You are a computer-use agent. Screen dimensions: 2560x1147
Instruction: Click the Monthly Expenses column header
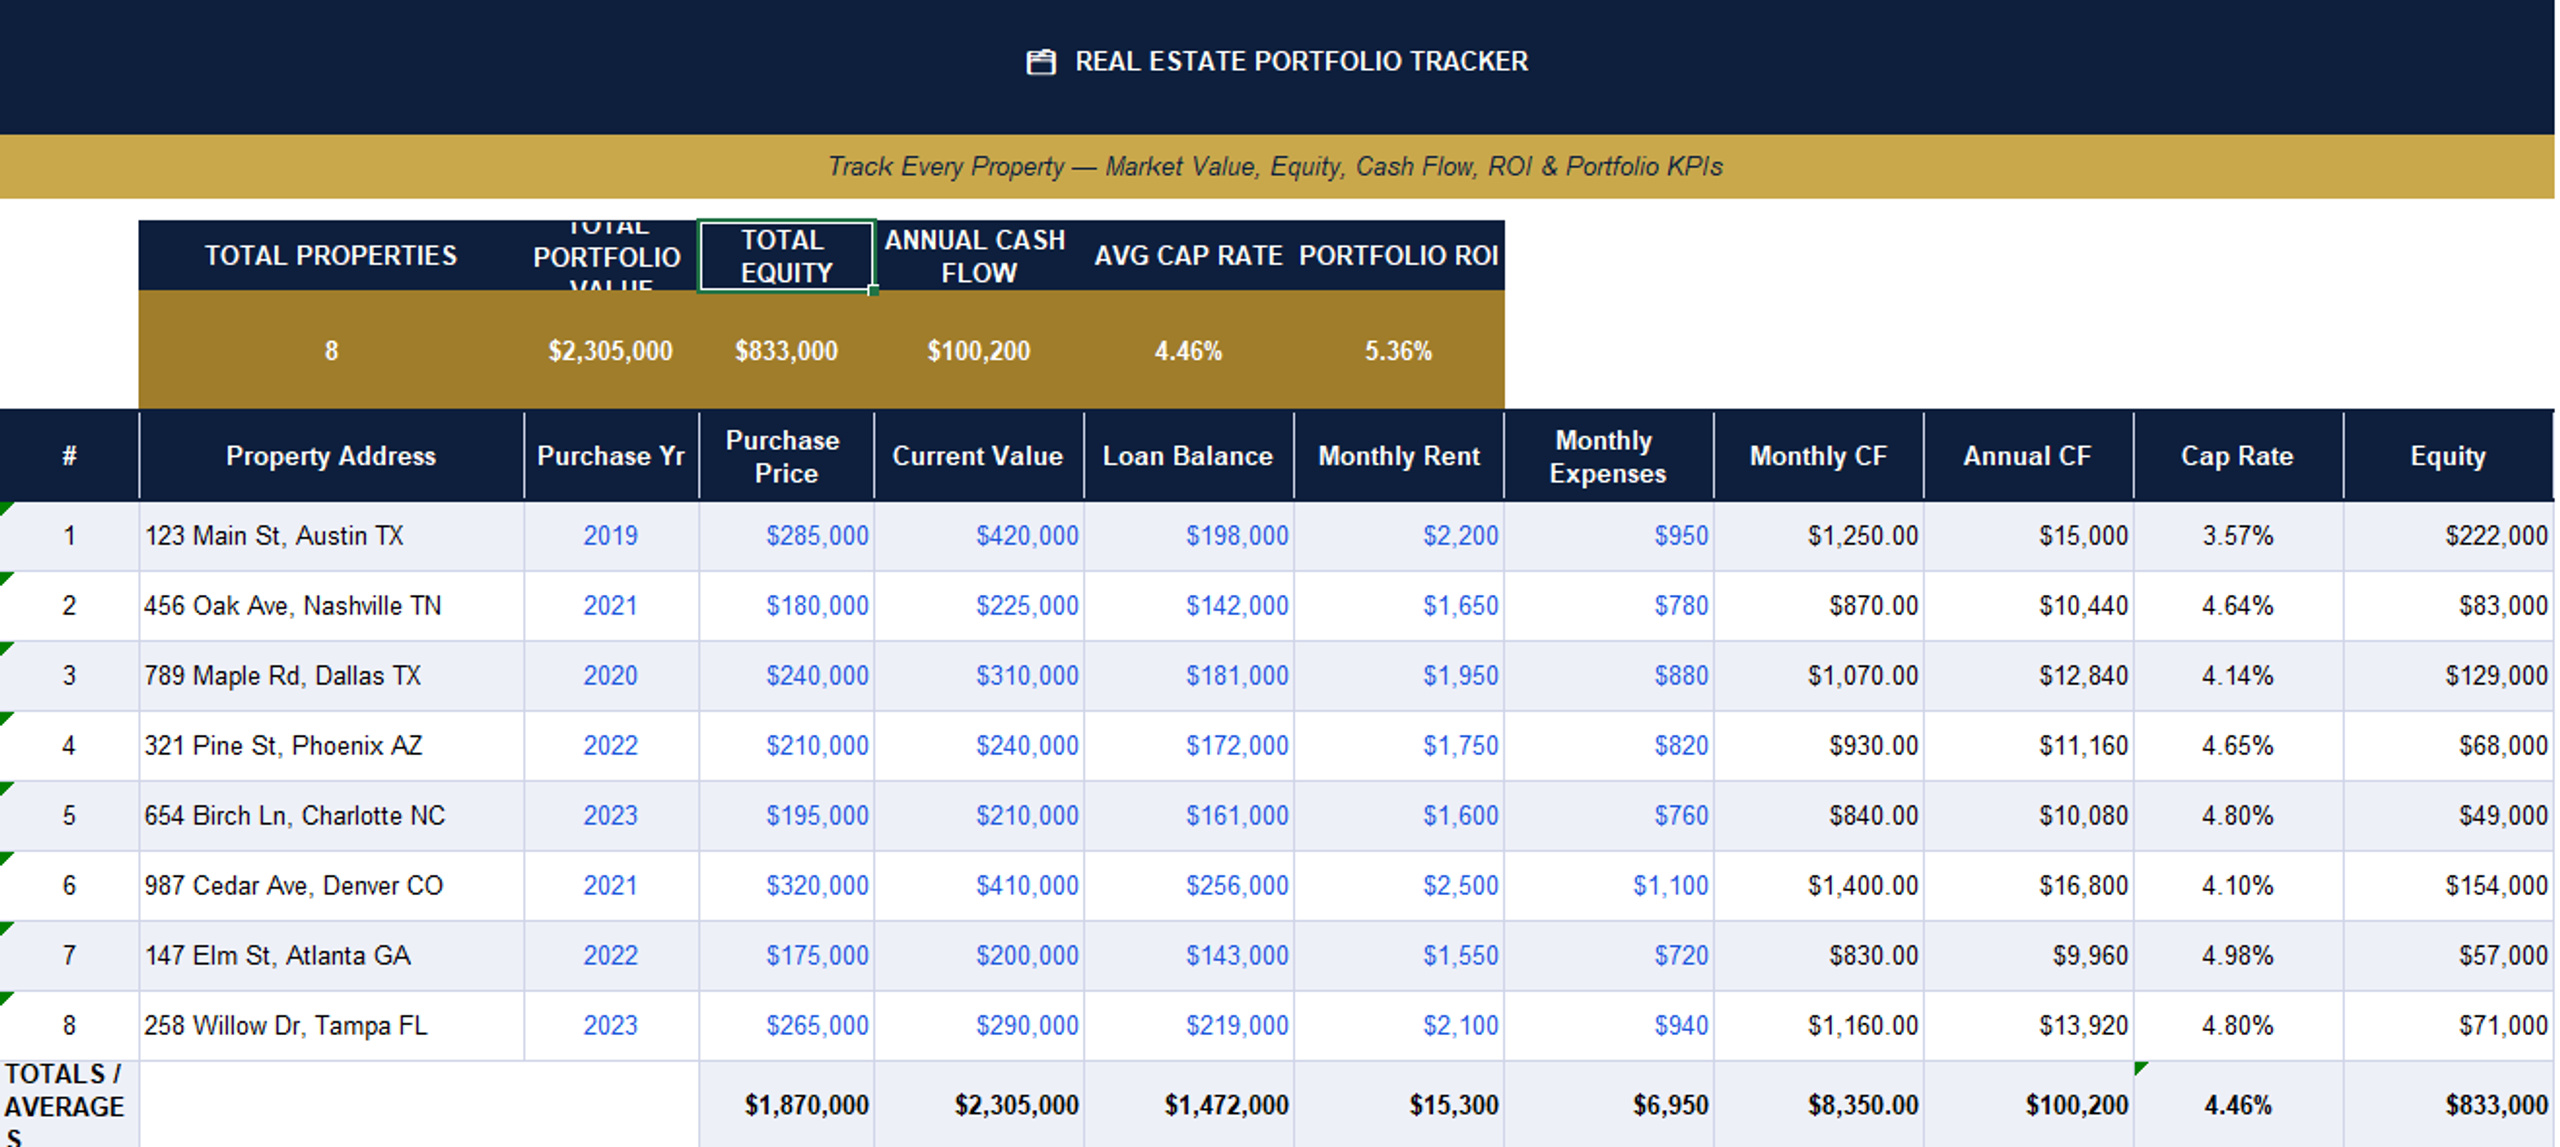click(1608, 456)
